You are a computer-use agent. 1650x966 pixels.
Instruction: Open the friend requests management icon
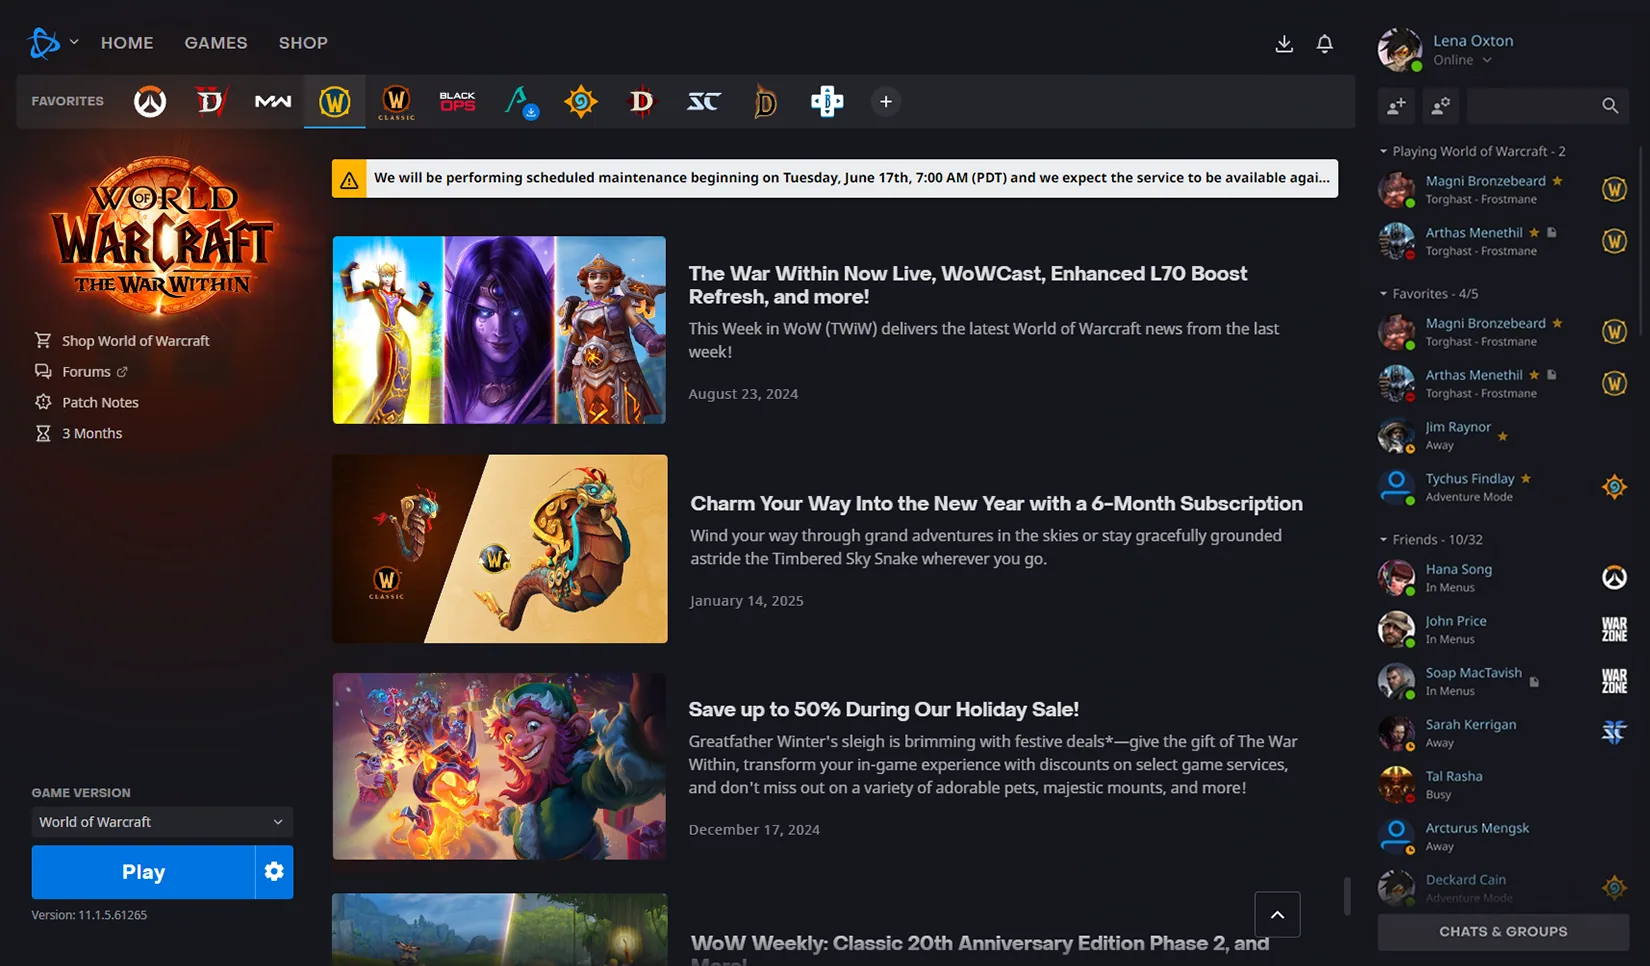click(x=1441, y=106)
